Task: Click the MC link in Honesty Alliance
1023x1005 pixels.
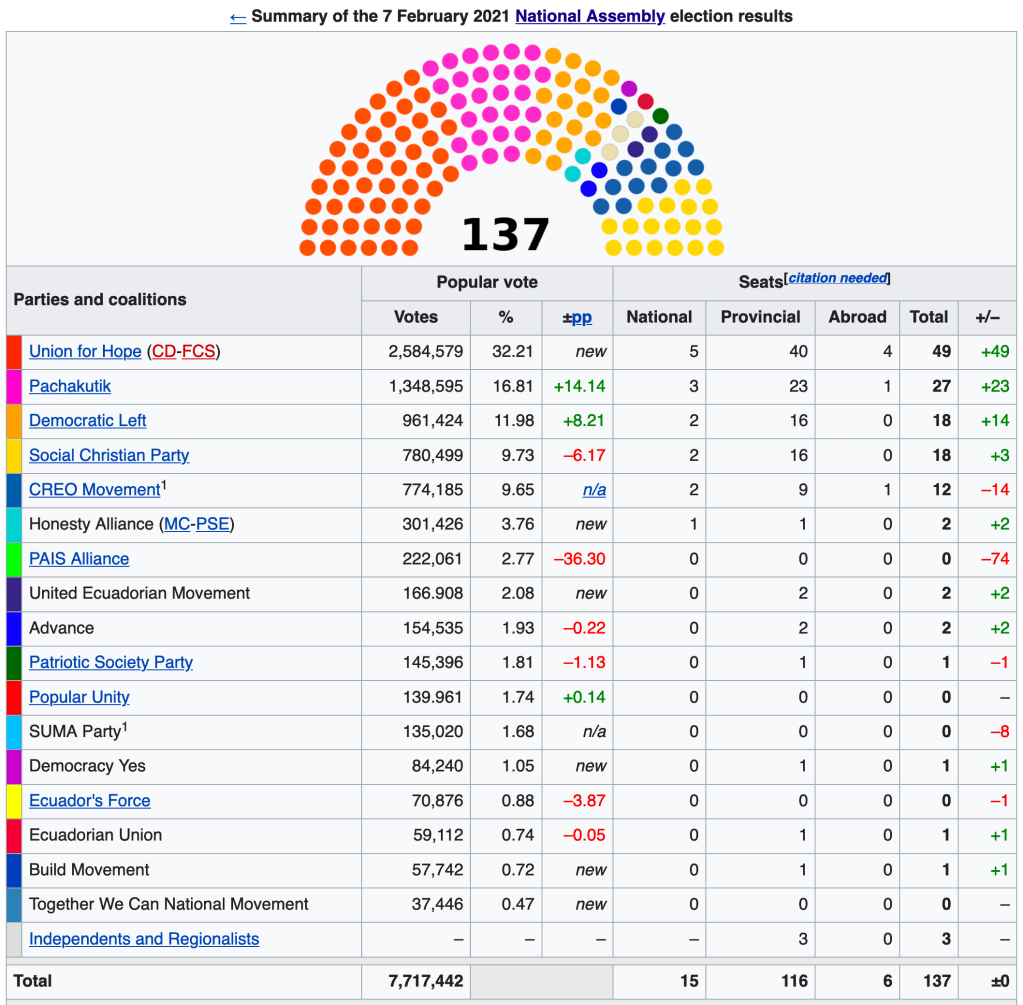Action: pos(176,524)
